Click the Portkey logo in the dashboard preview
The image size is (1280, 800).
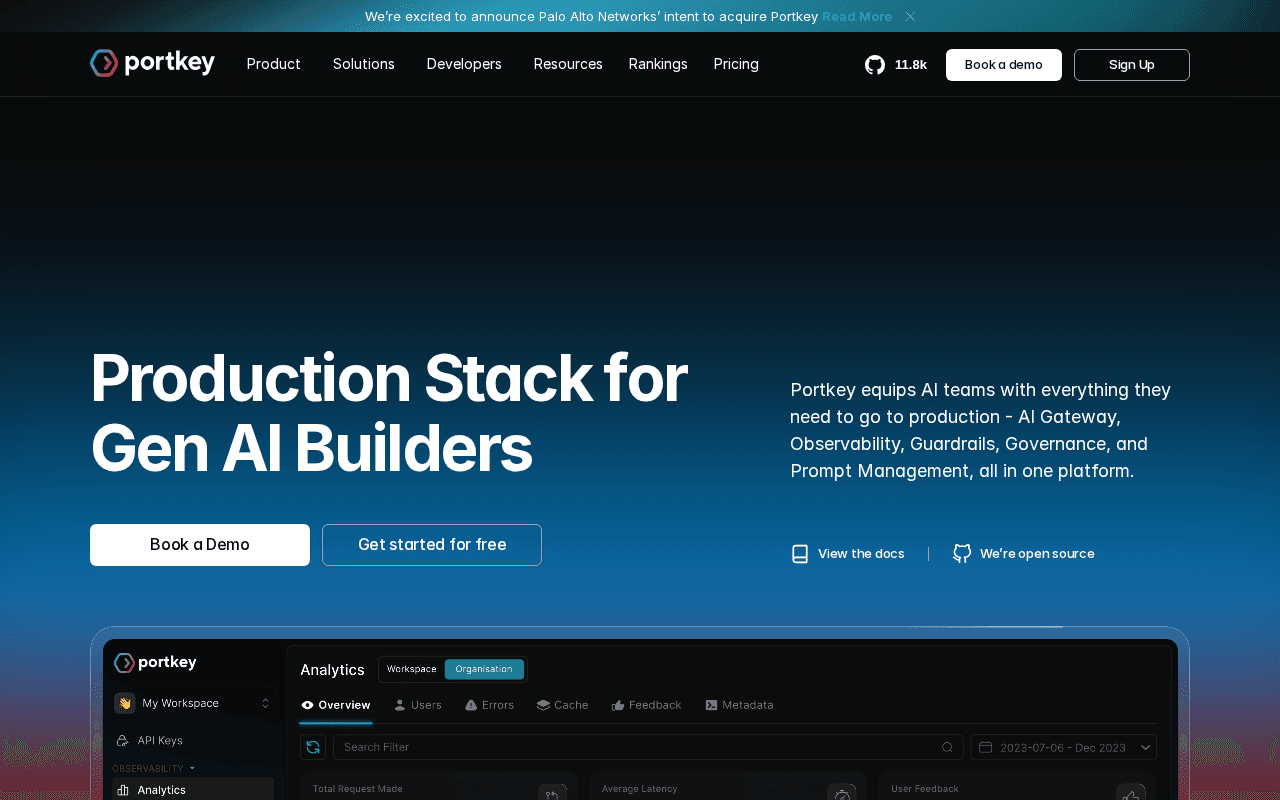[155, 663]
